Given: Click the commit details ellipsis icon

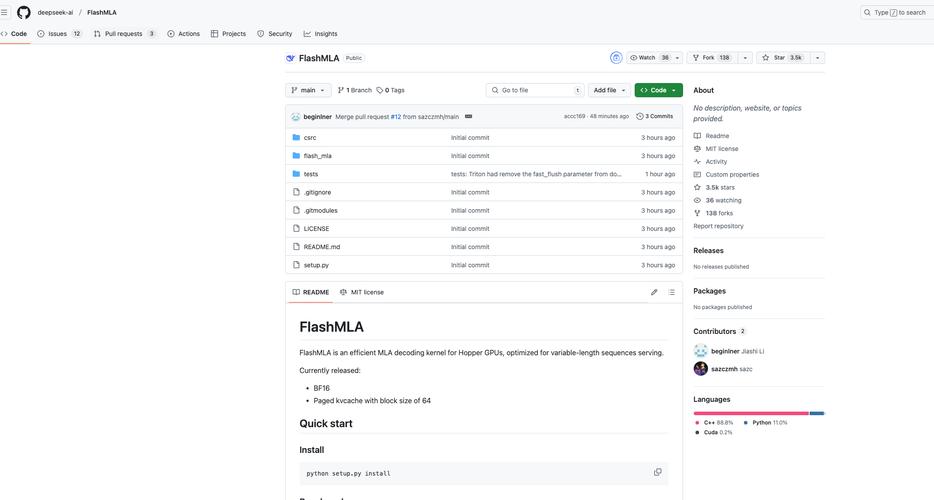Looking at the screenshot, I should 468,116.
